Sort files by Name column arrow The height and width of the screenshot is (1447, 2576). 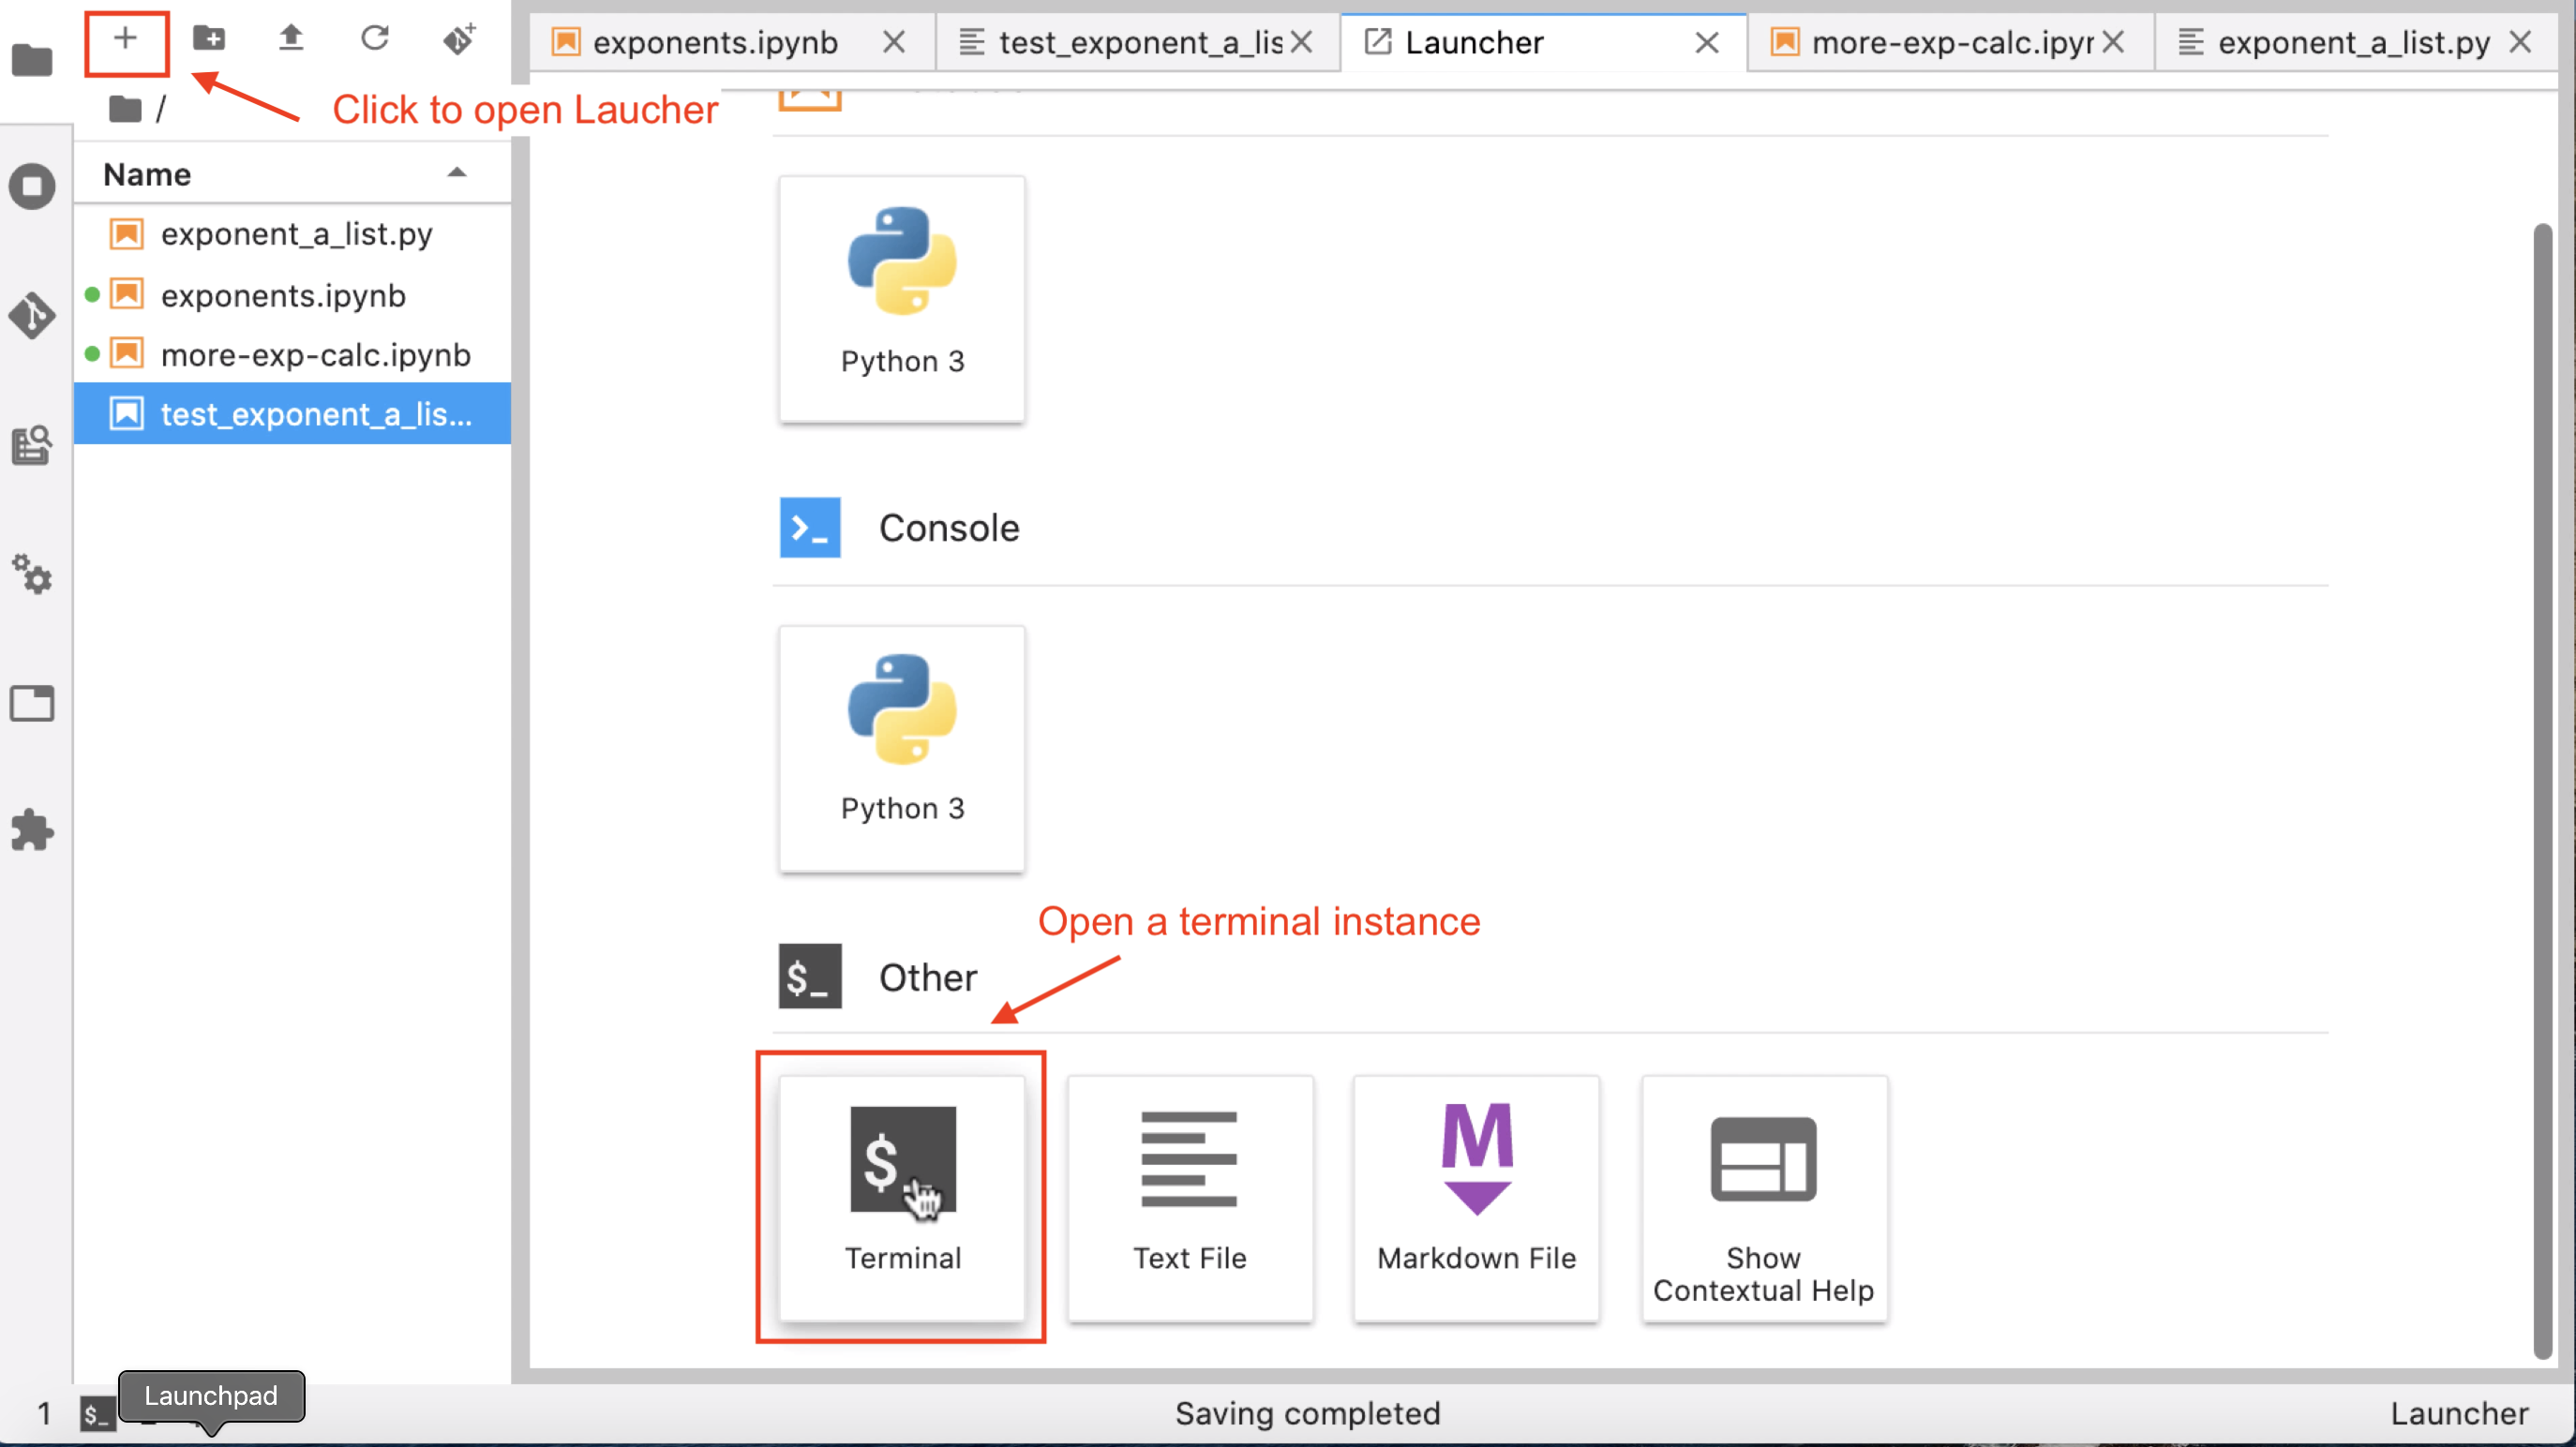pyautogui.click(x=456, y=173)
